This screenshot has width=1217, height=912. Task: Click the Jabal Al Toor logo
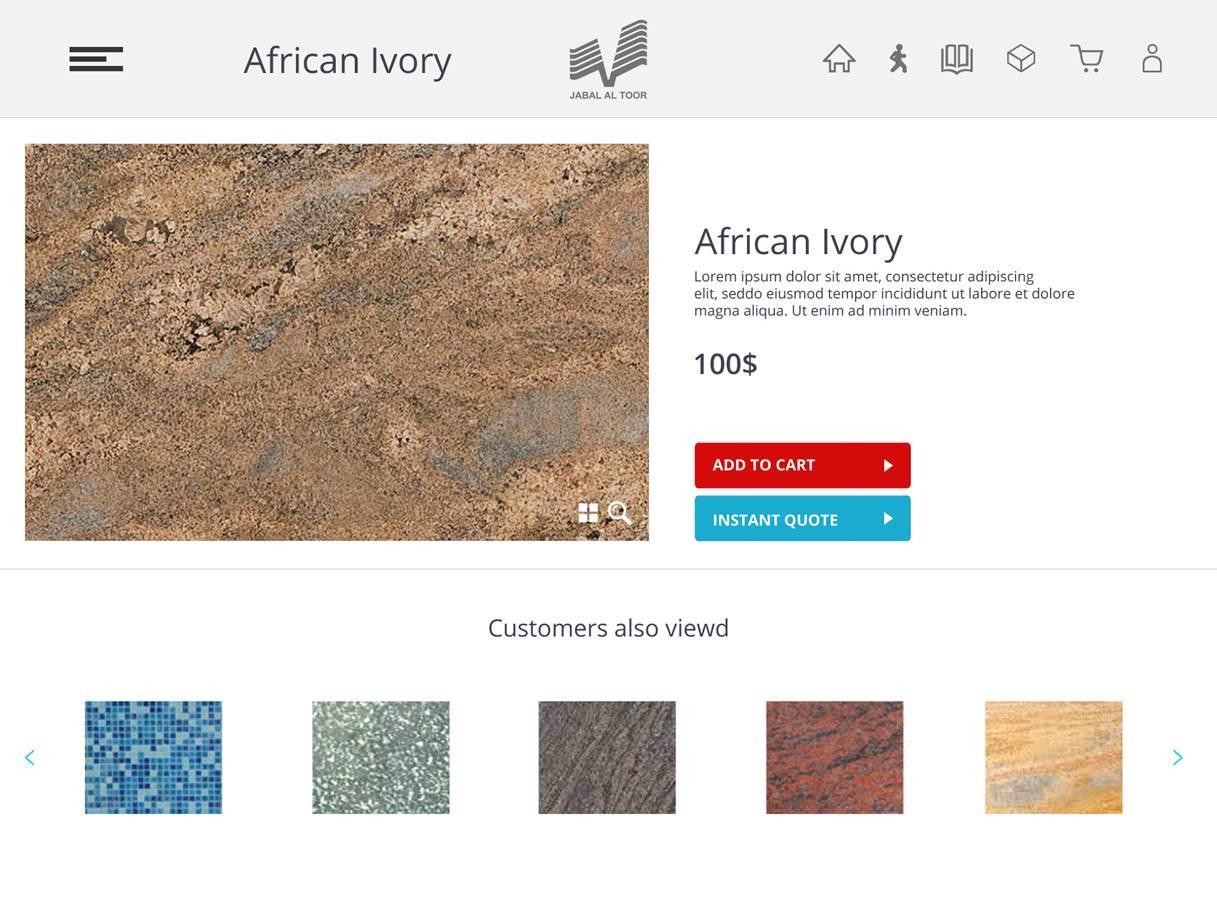pos(608,60)
